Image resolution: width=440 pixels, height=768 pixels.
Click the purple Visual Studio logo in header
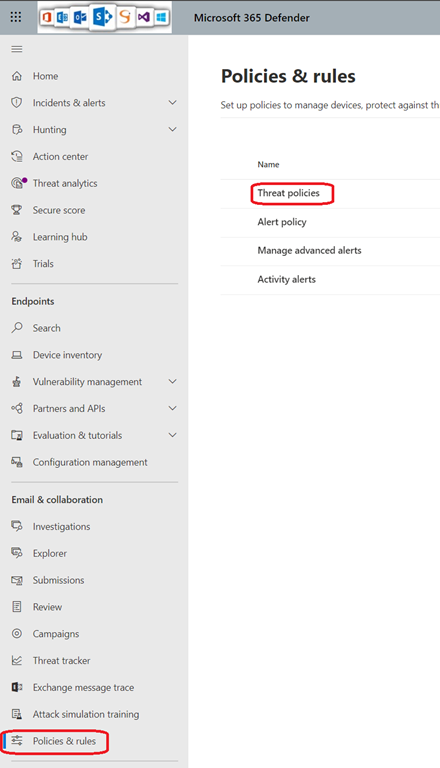pos(143,18)
